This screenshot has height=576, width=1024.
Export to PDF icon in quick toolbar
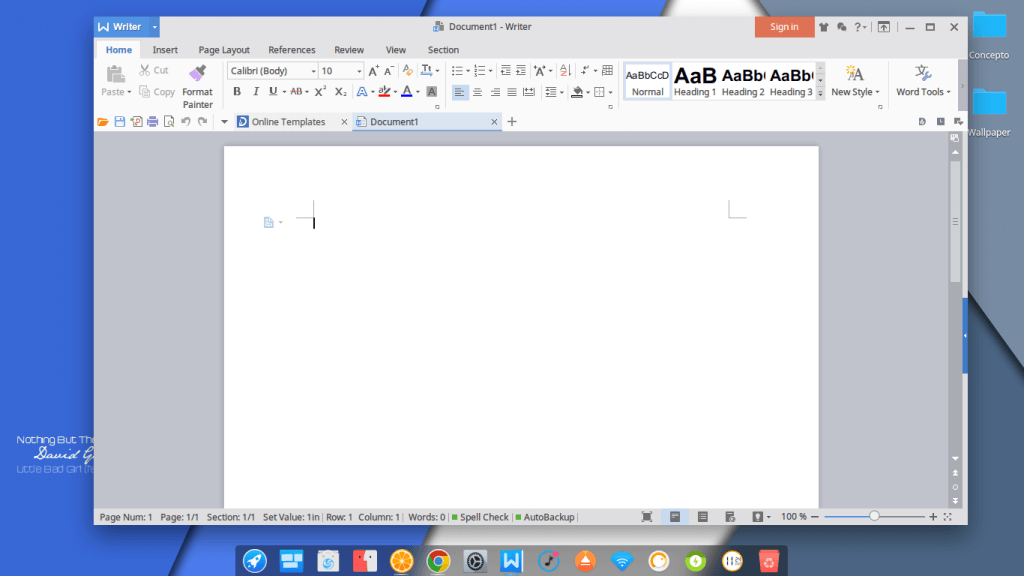coord(136,121)
